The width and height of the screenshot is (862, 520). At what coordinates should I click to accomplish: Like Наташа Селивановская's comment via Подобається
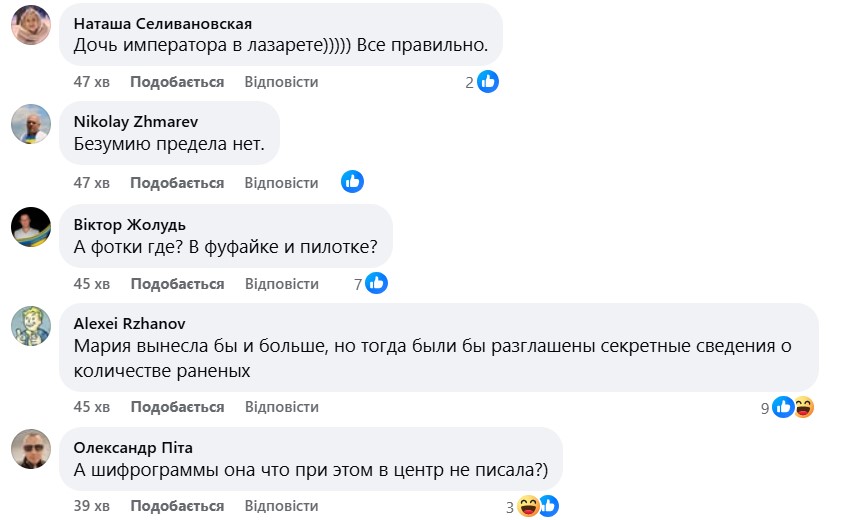click(177, 82)
